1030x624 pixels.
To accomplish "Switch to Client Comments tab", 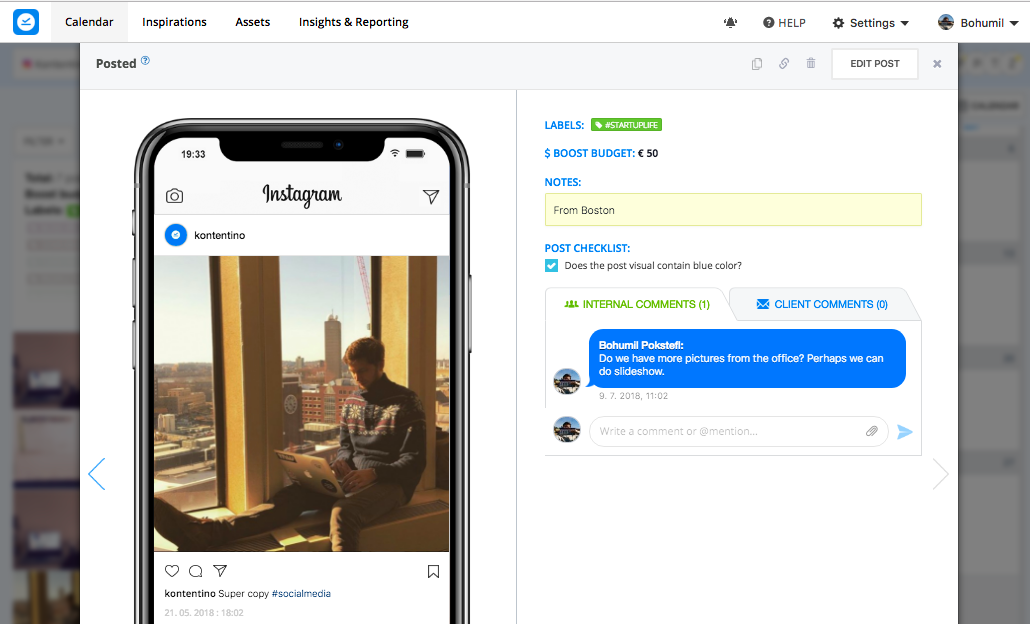I will click(x=822, y=304).
